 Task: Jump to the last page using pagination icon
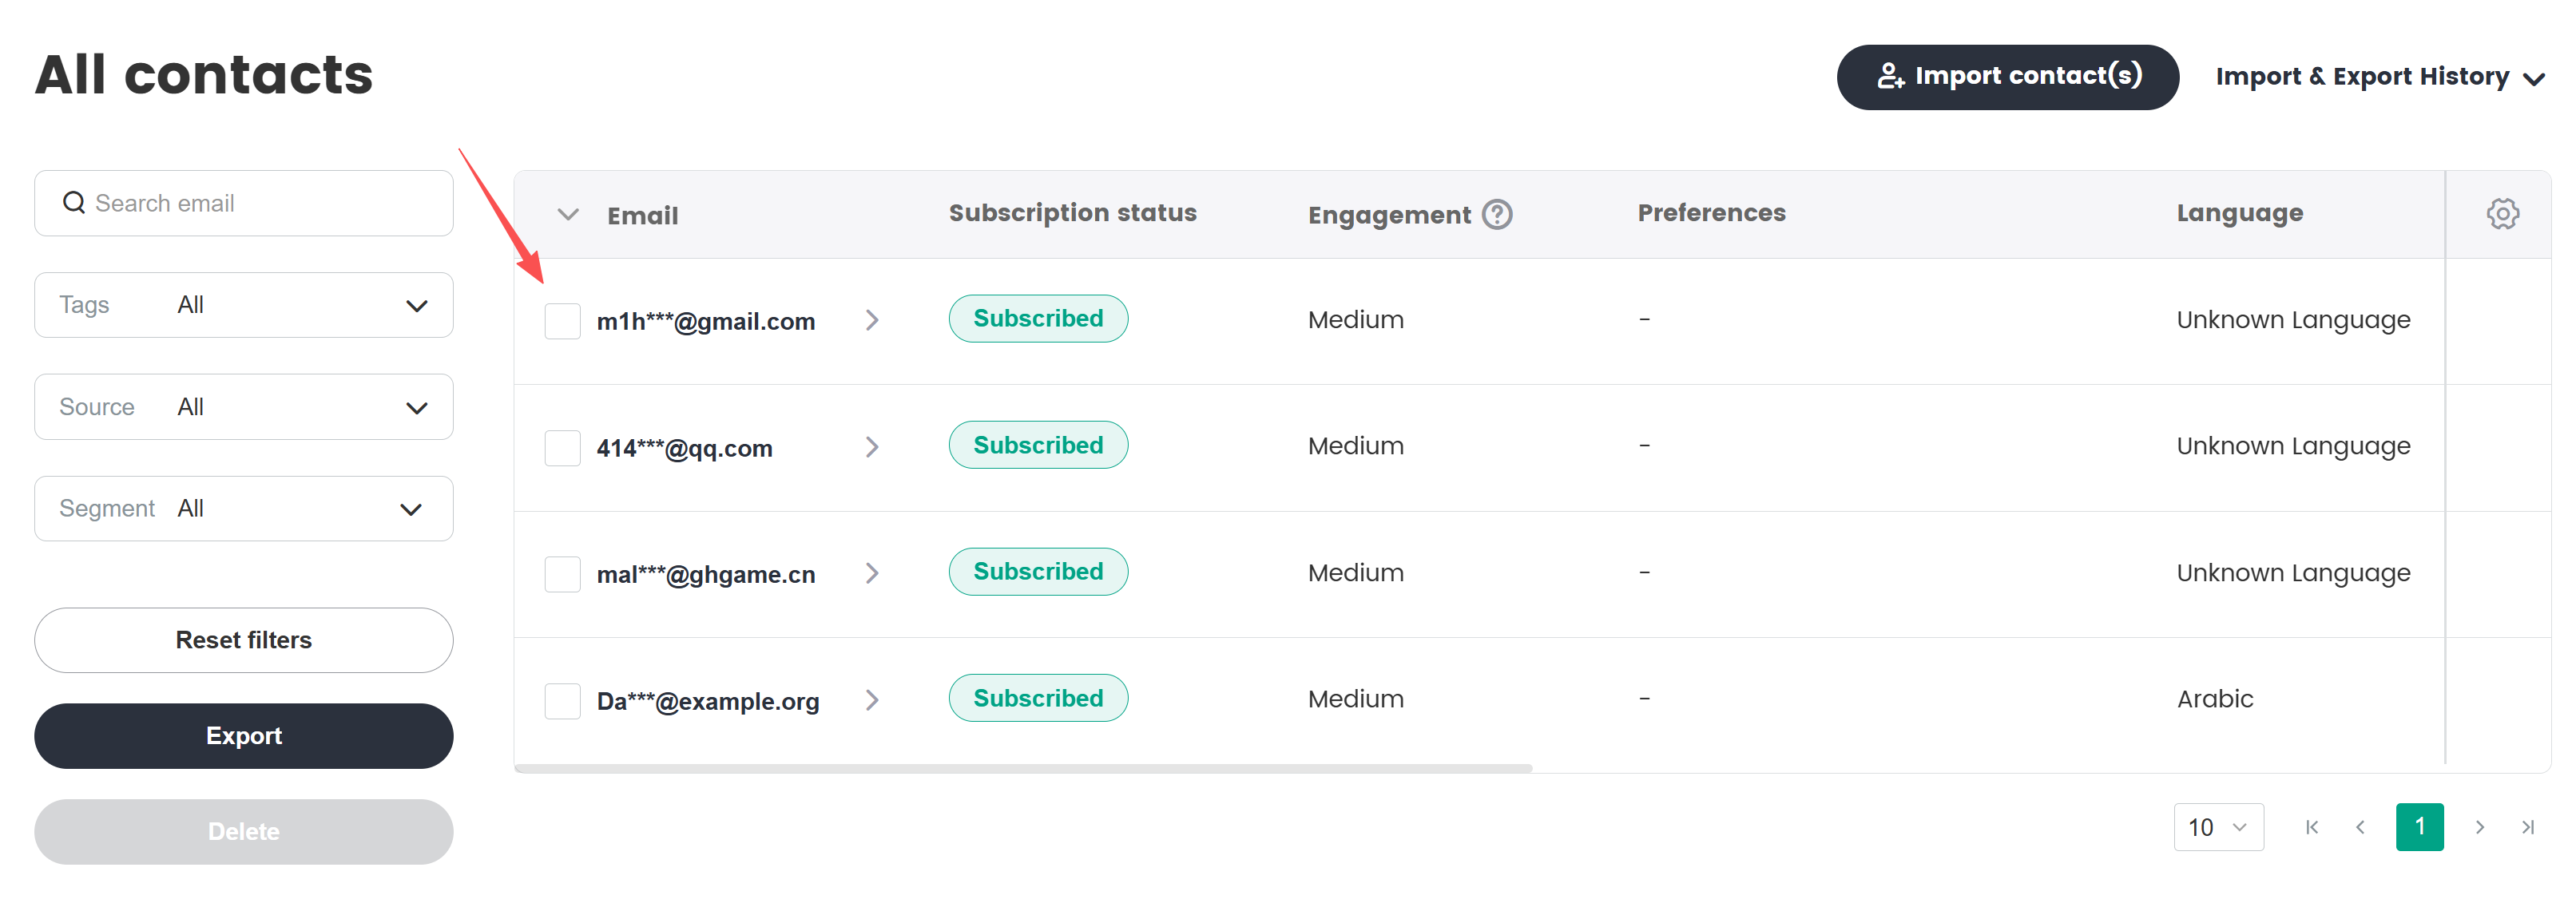[2530, 827]
